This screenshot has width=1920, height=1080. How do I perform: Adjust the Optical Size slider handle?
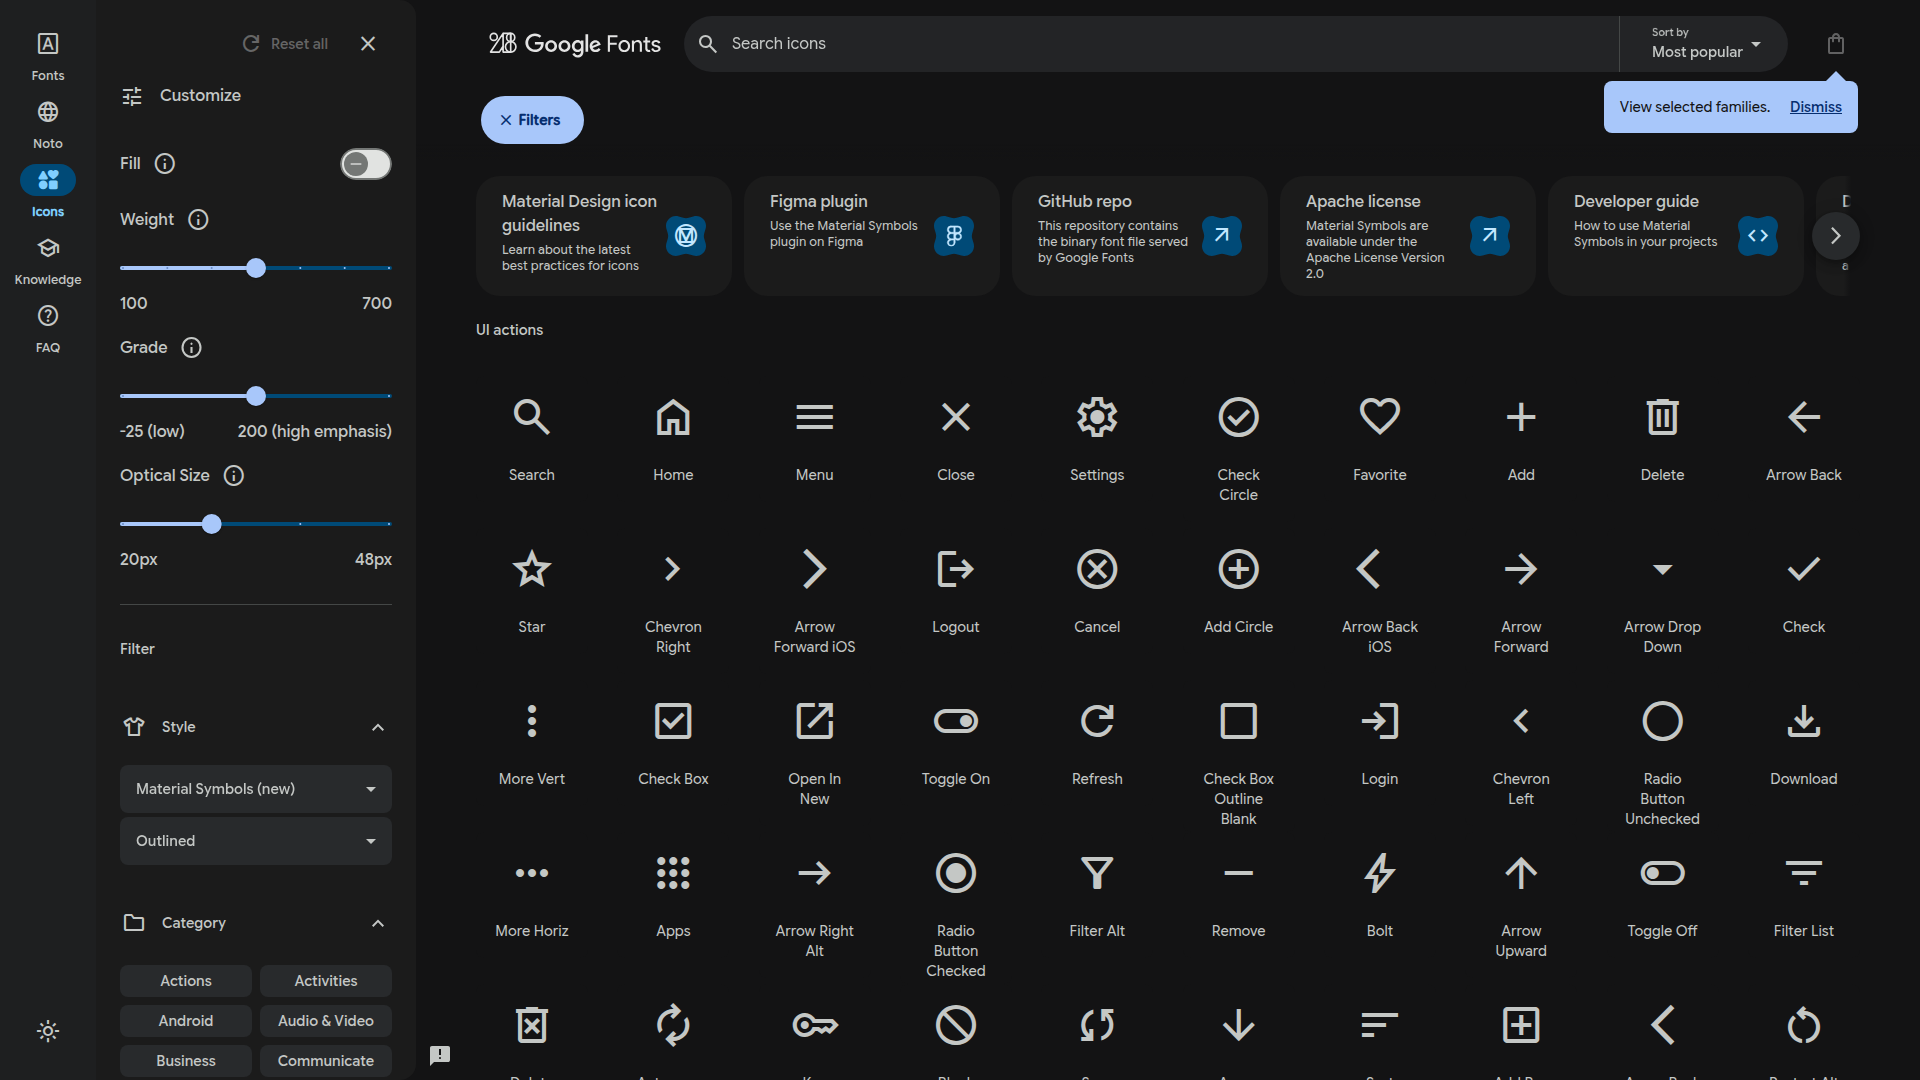pos(211,524)
